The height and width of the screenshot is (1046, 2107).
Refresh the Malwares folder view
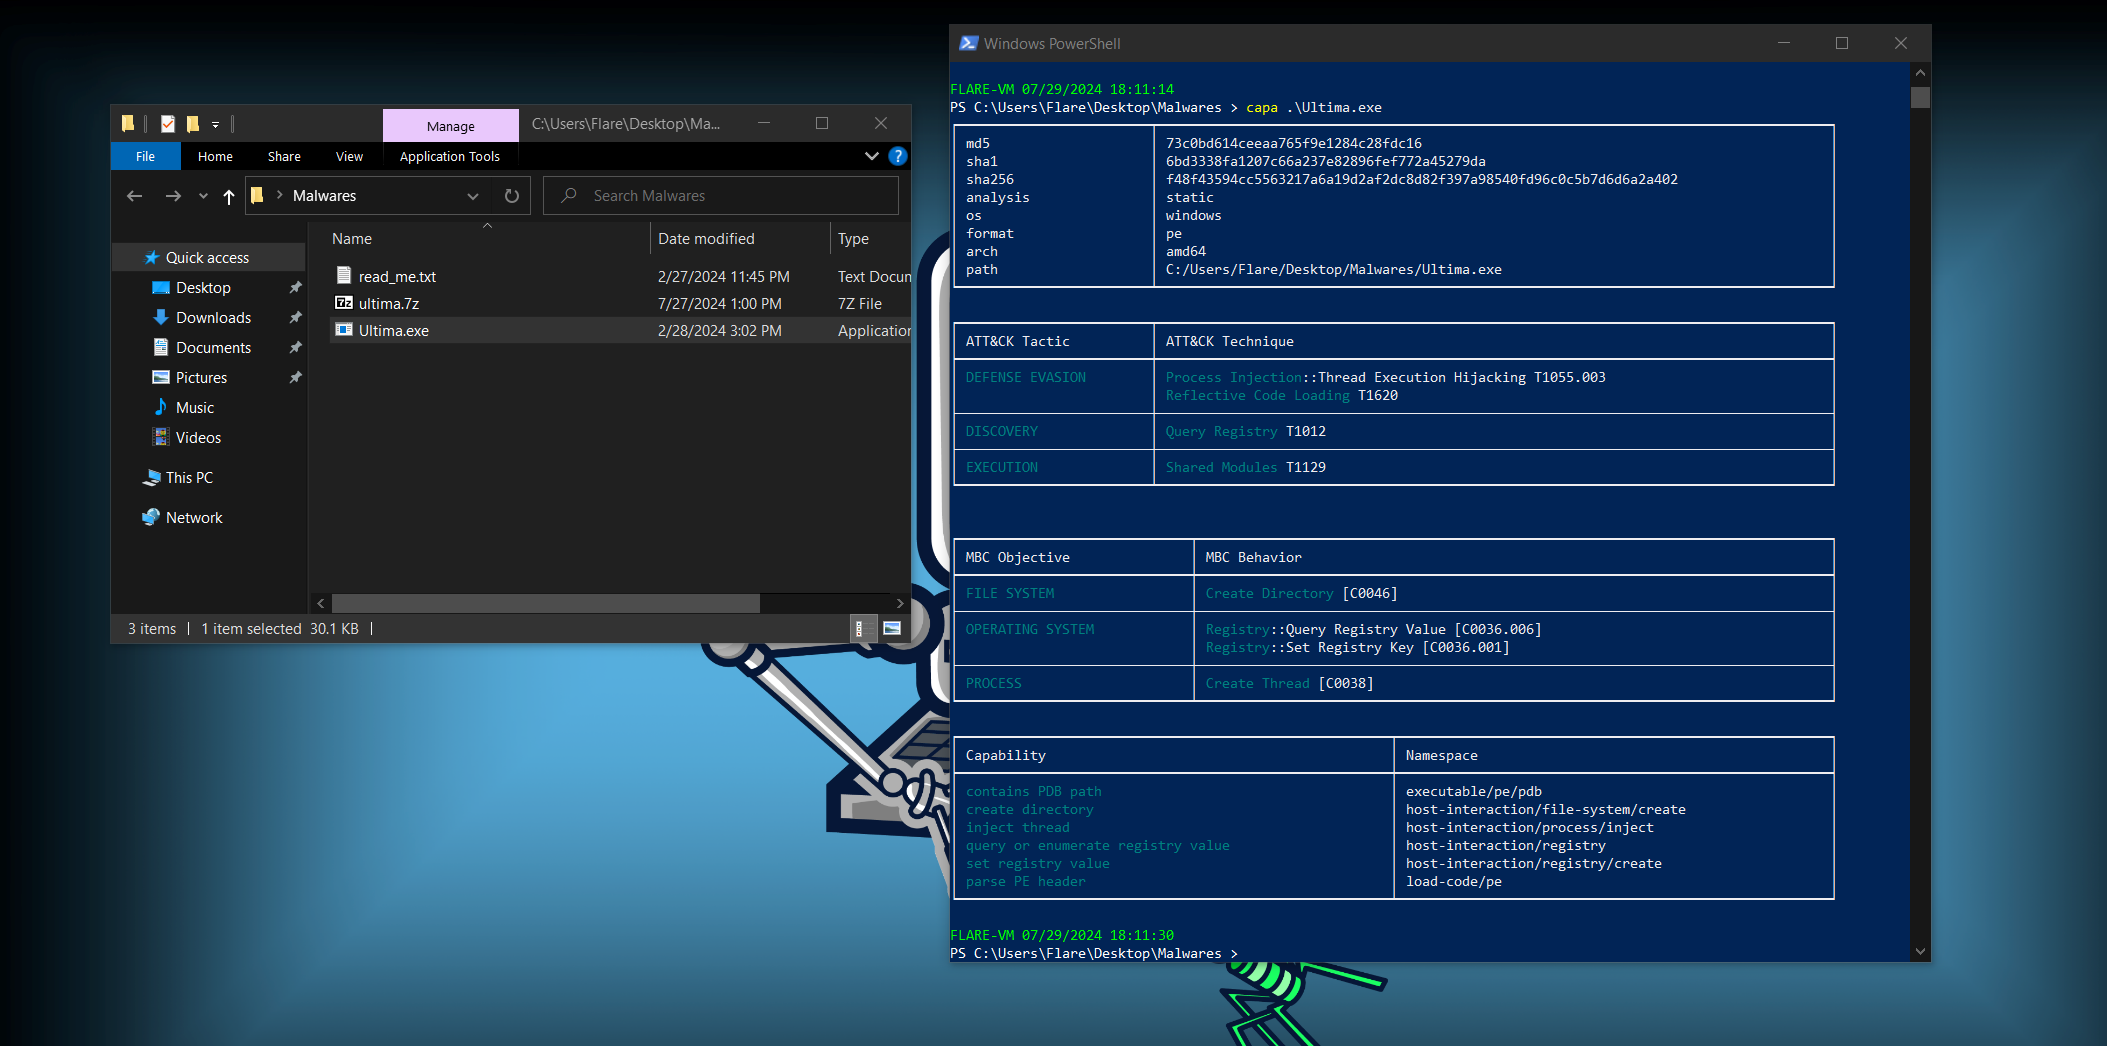click(x=512, y=196)
